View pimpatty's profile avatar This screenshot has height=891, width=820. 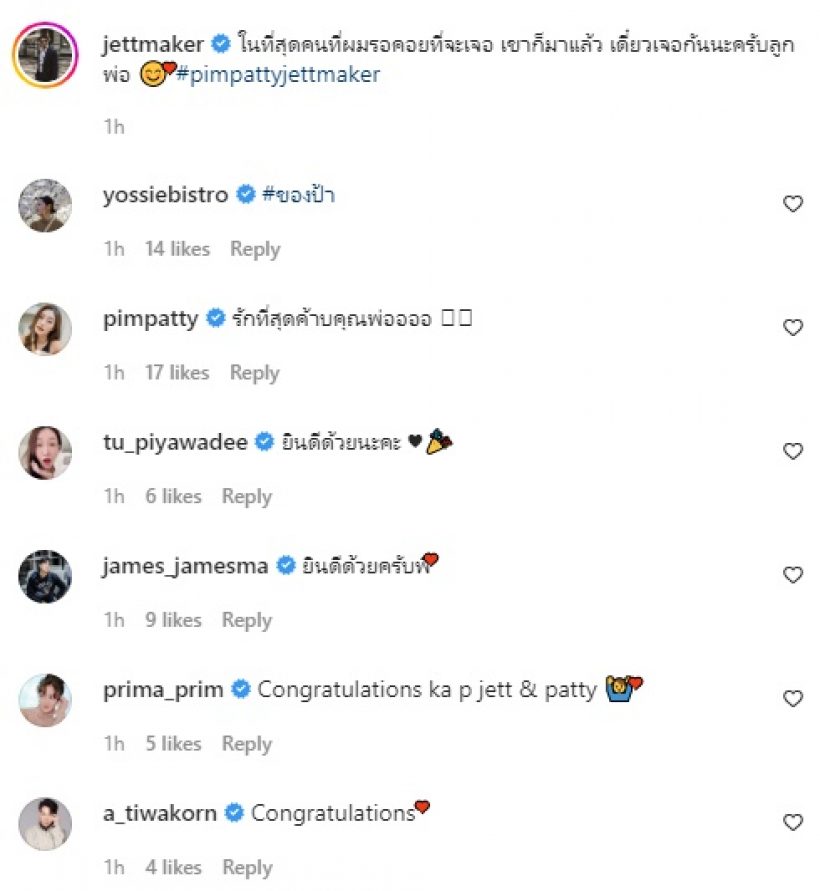click(x=45, y=329)
